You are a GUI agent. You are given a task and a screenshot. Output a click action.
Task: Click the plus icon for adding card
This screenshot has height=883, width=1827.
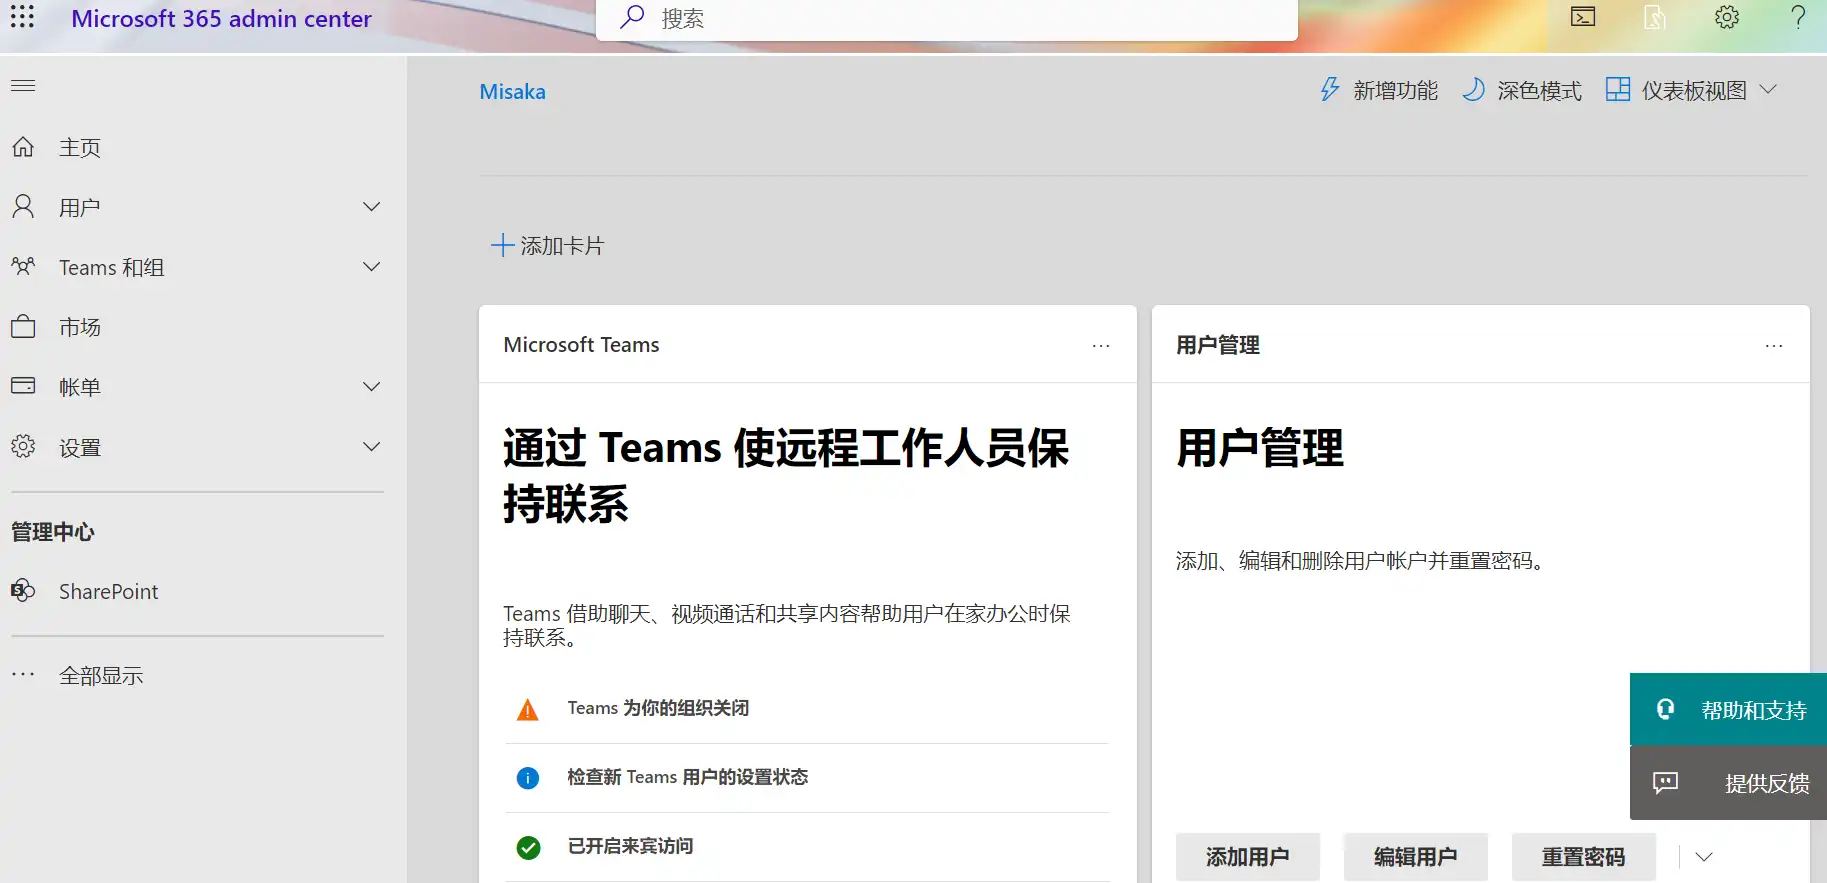(x=502, y=245)
